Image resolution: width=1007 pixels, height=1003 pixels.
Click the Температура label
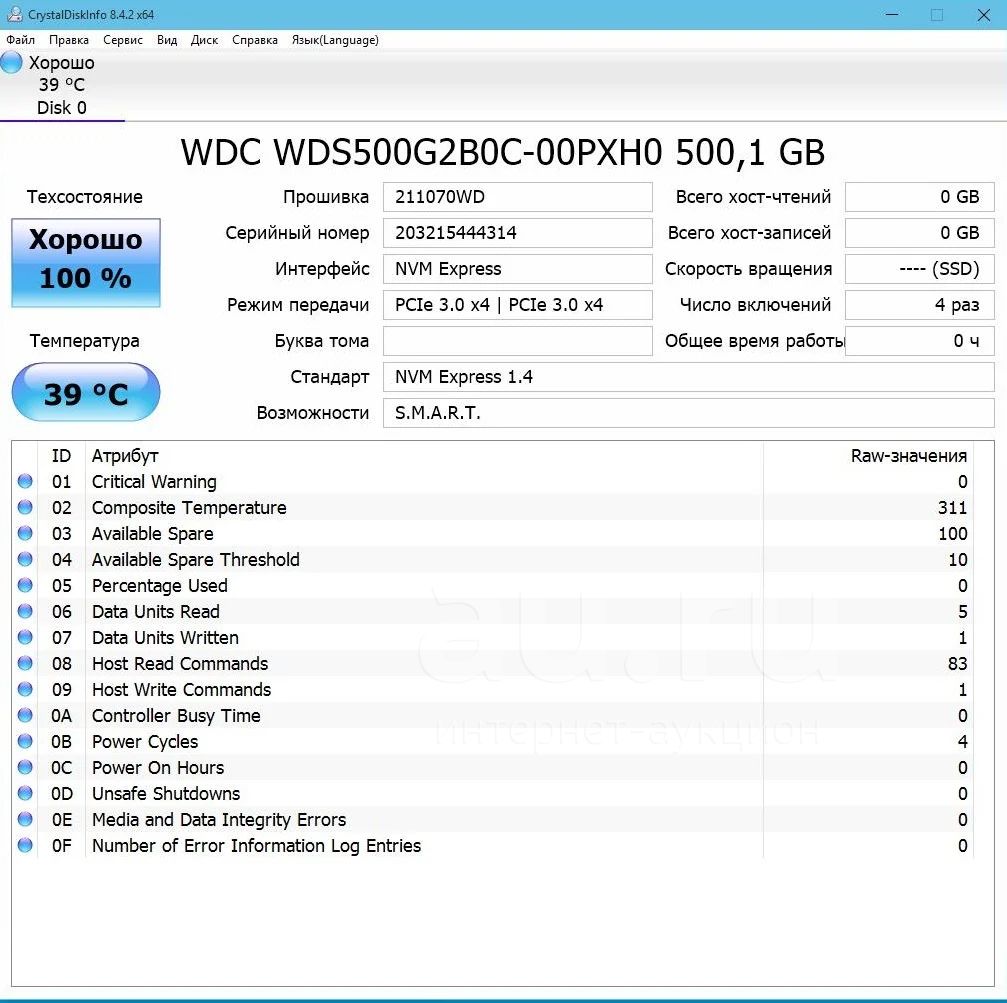click(x=85, y=340)
